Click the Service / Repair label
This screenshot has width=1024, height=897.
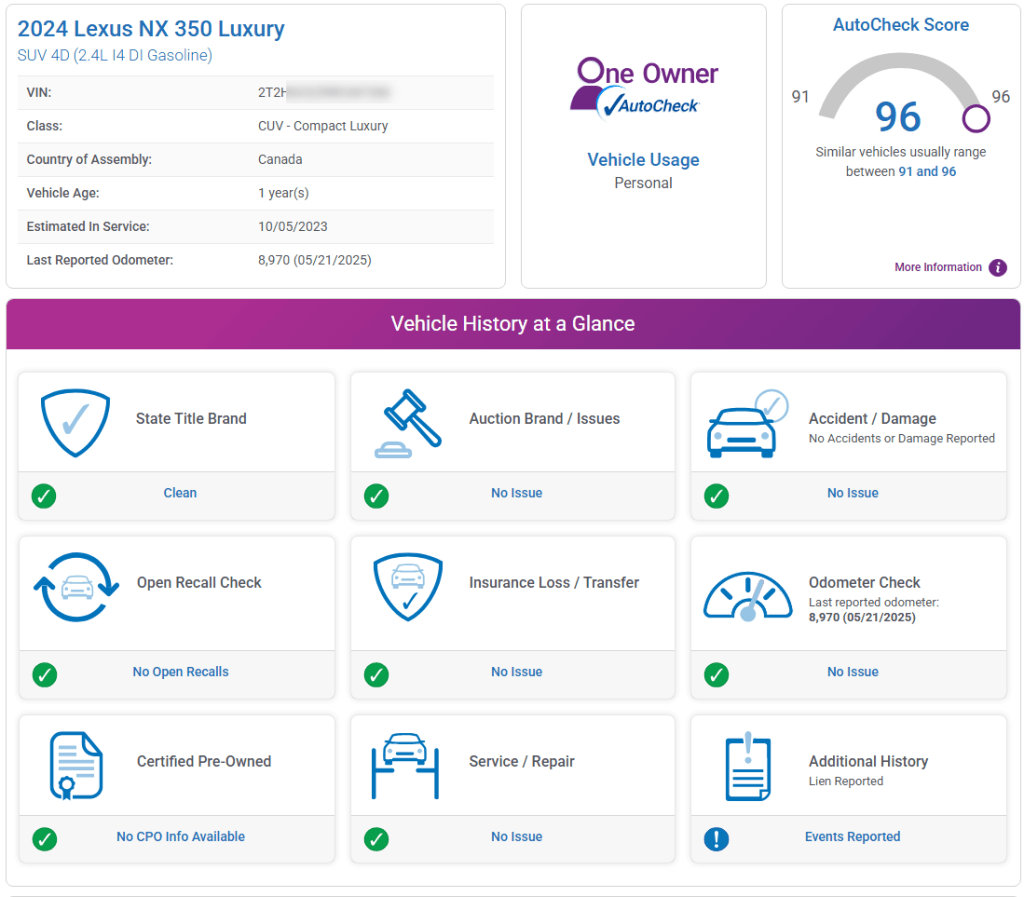point(522,761)
